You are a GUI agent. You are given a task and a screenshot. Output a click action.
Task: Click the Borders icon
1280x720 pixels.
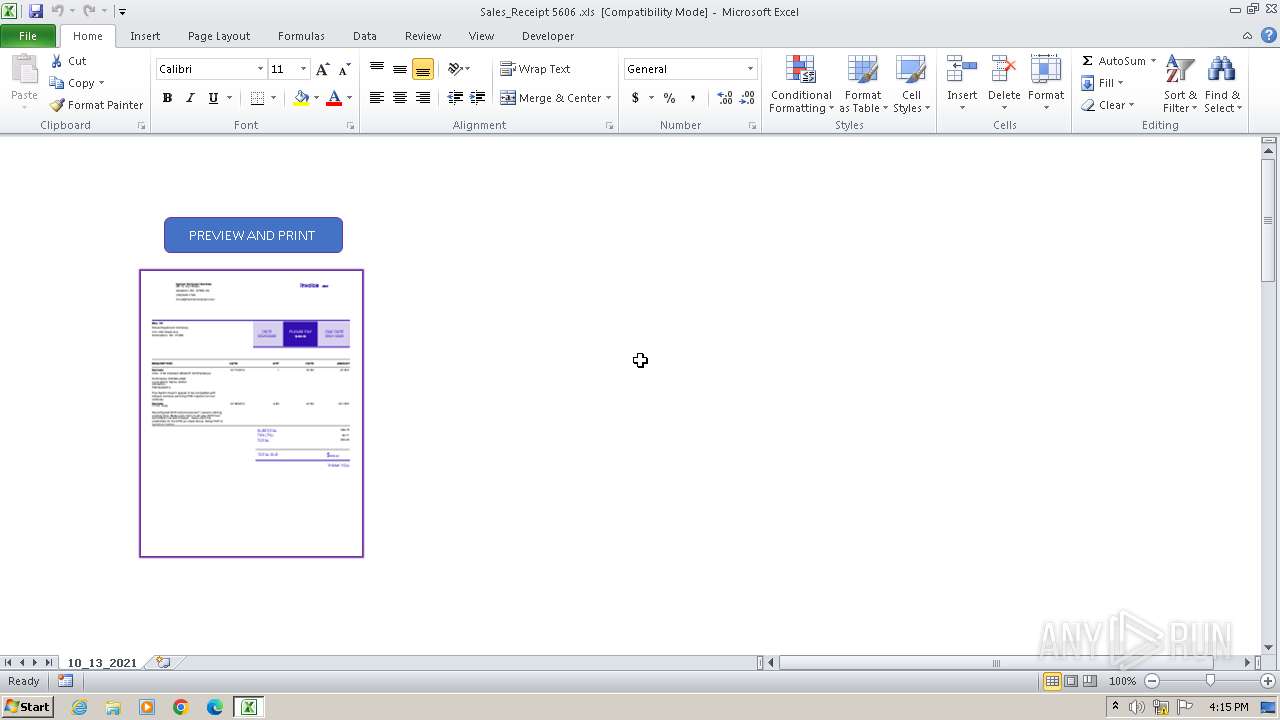(257, 98)
